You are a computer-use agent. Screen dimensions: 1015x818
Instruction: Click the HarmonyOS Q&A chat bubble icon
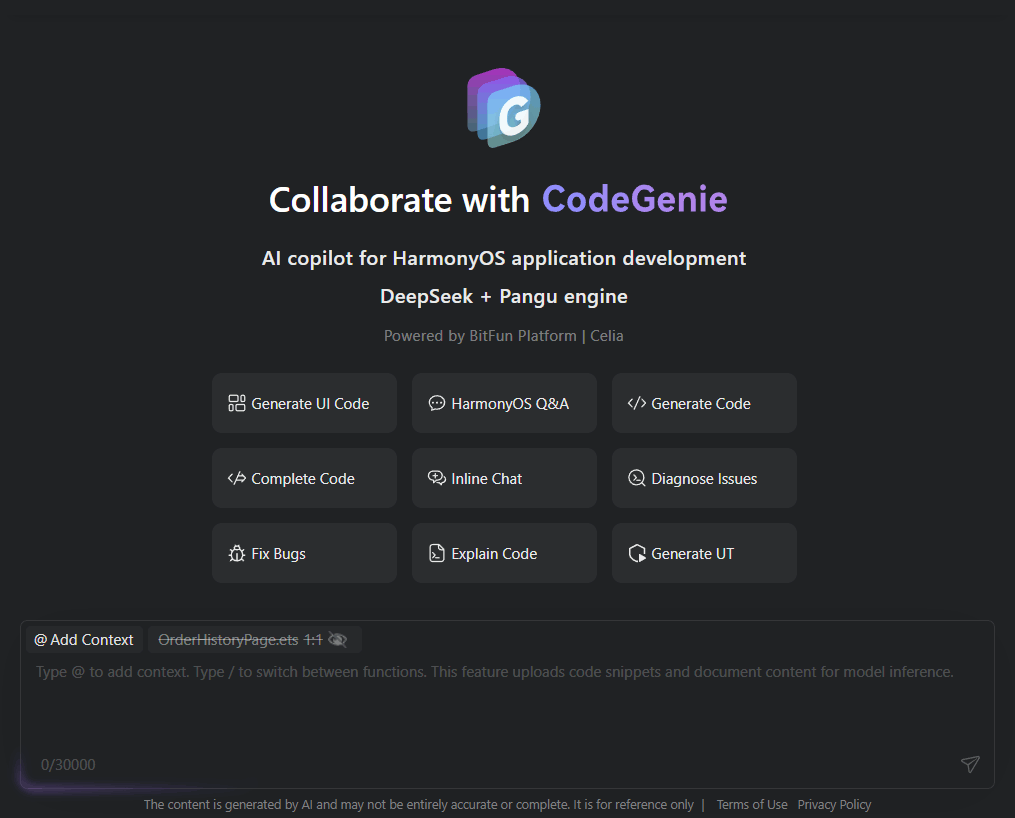tap(437, 403)
